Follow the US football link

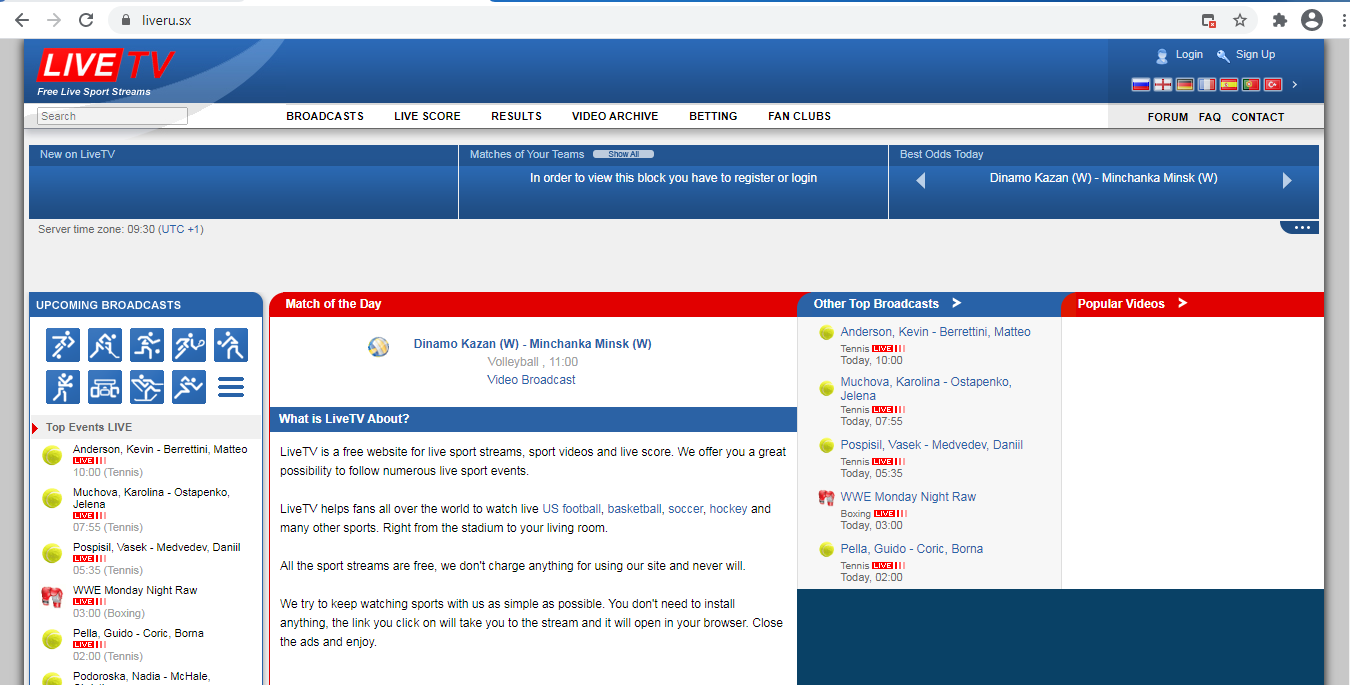coord(572,509)
